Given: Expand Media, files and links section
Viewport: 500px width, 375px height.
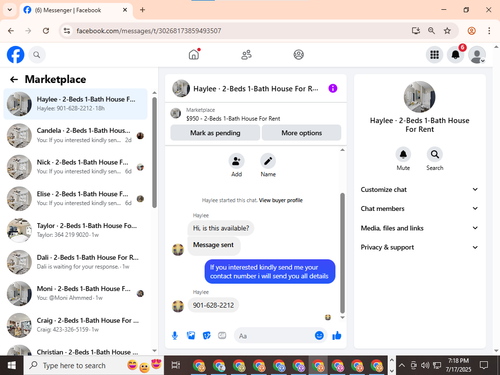Looking at the screenshot, I should pos(419,228).
